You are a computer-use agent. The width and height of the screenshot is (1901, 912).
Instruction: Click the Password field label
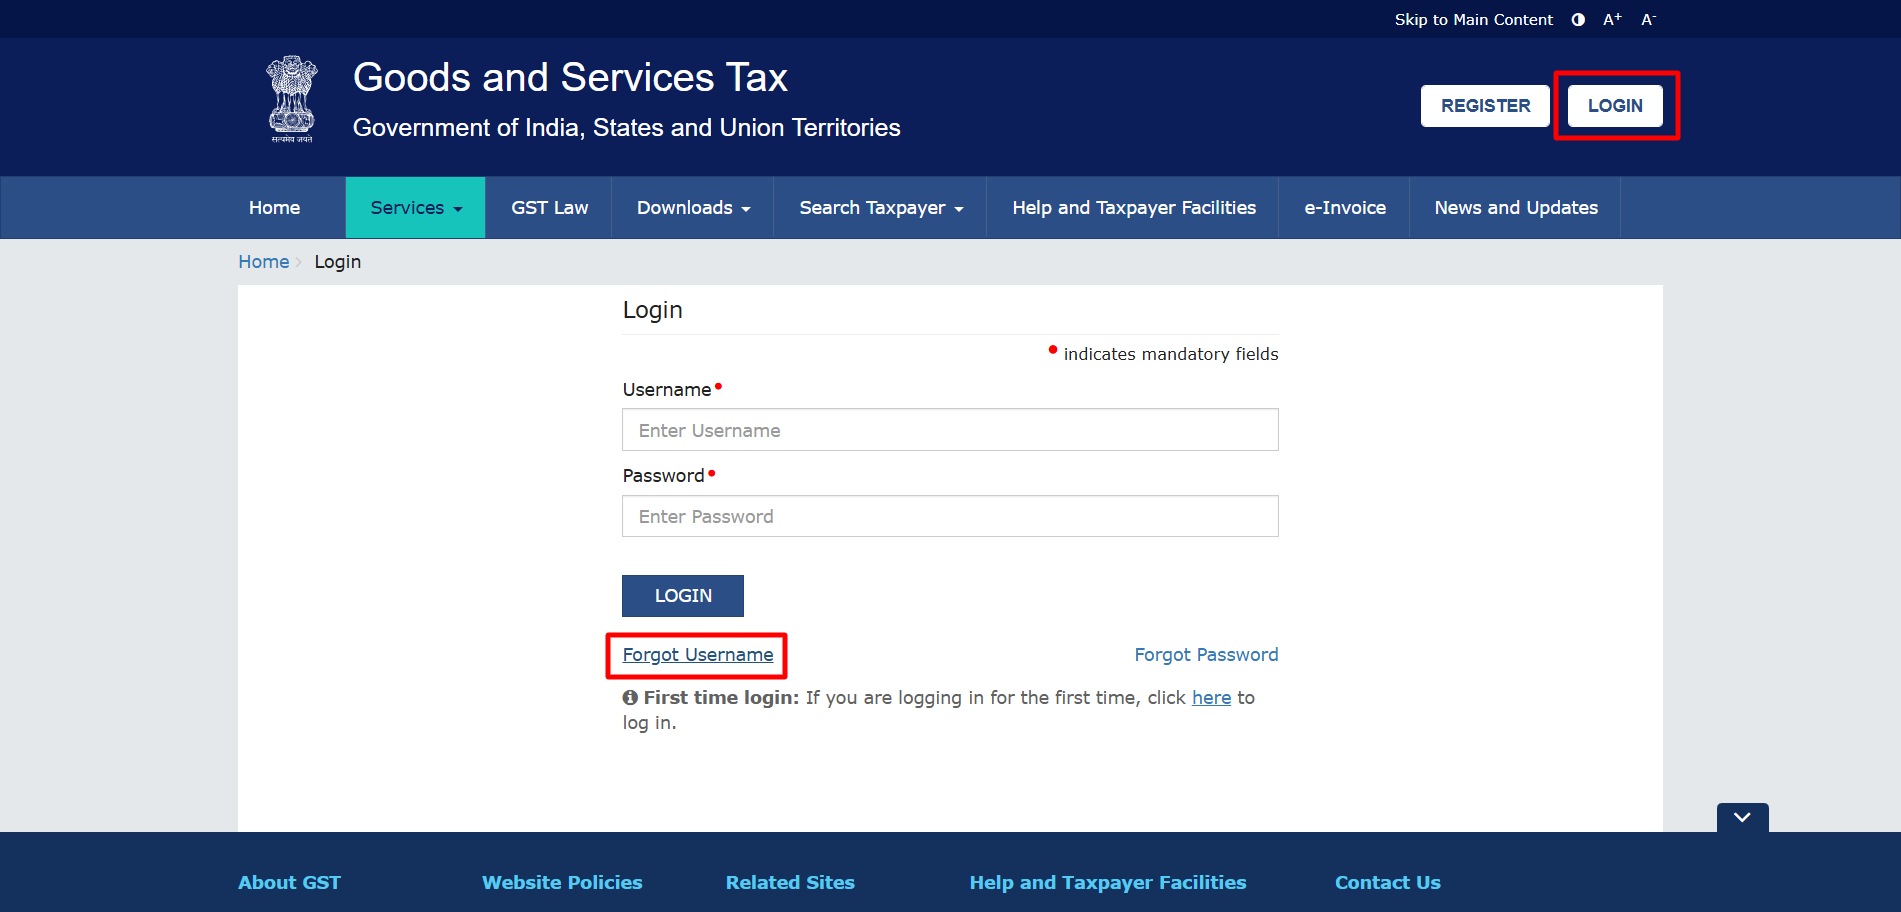(x=664, y=476)
